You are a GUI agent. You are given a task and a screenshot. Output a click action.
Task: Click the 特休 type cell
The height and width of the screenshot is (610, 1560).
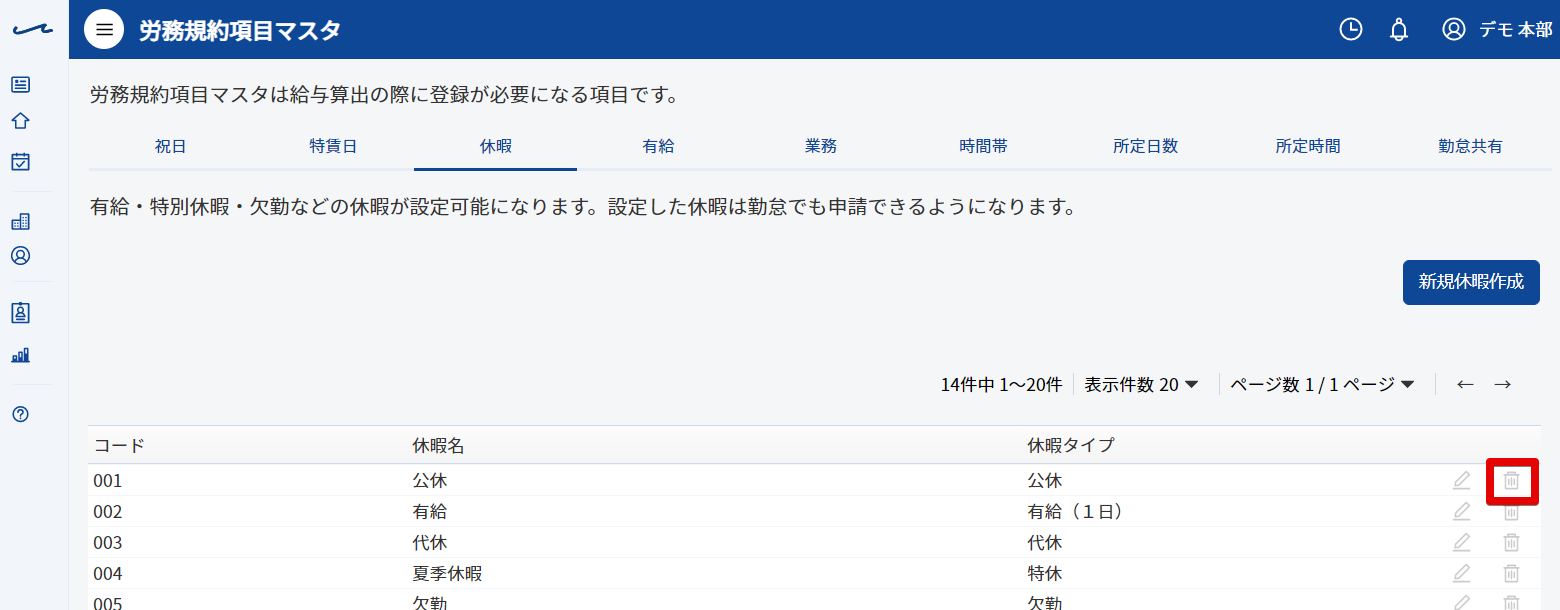(1045, 574)
